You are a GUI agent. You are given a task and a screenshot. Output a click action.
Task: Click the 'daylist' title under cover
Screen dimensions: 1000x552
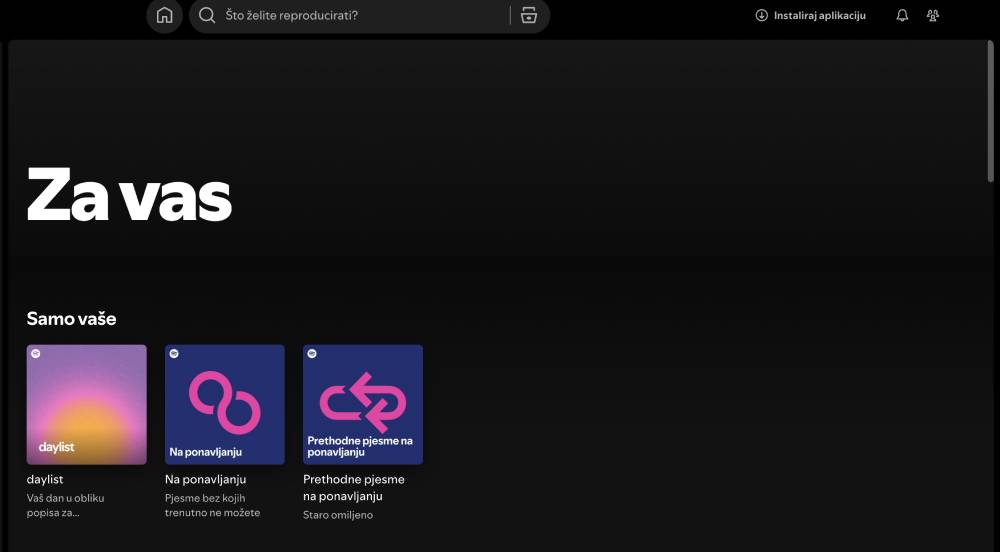45,479
